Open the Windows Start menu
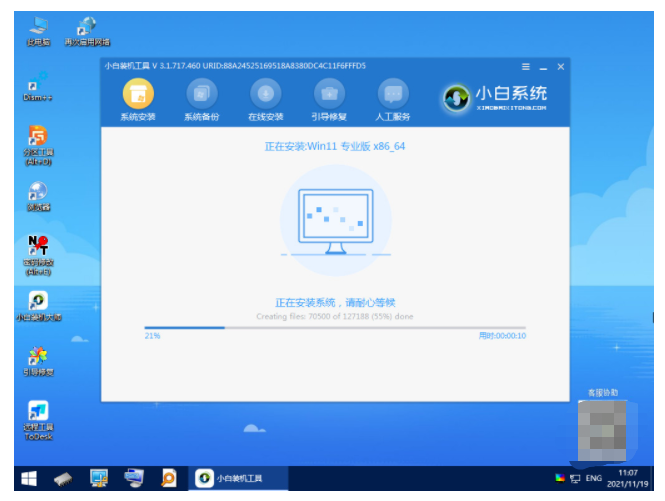This screenshot has width=665, height=501. click(28, 478)
